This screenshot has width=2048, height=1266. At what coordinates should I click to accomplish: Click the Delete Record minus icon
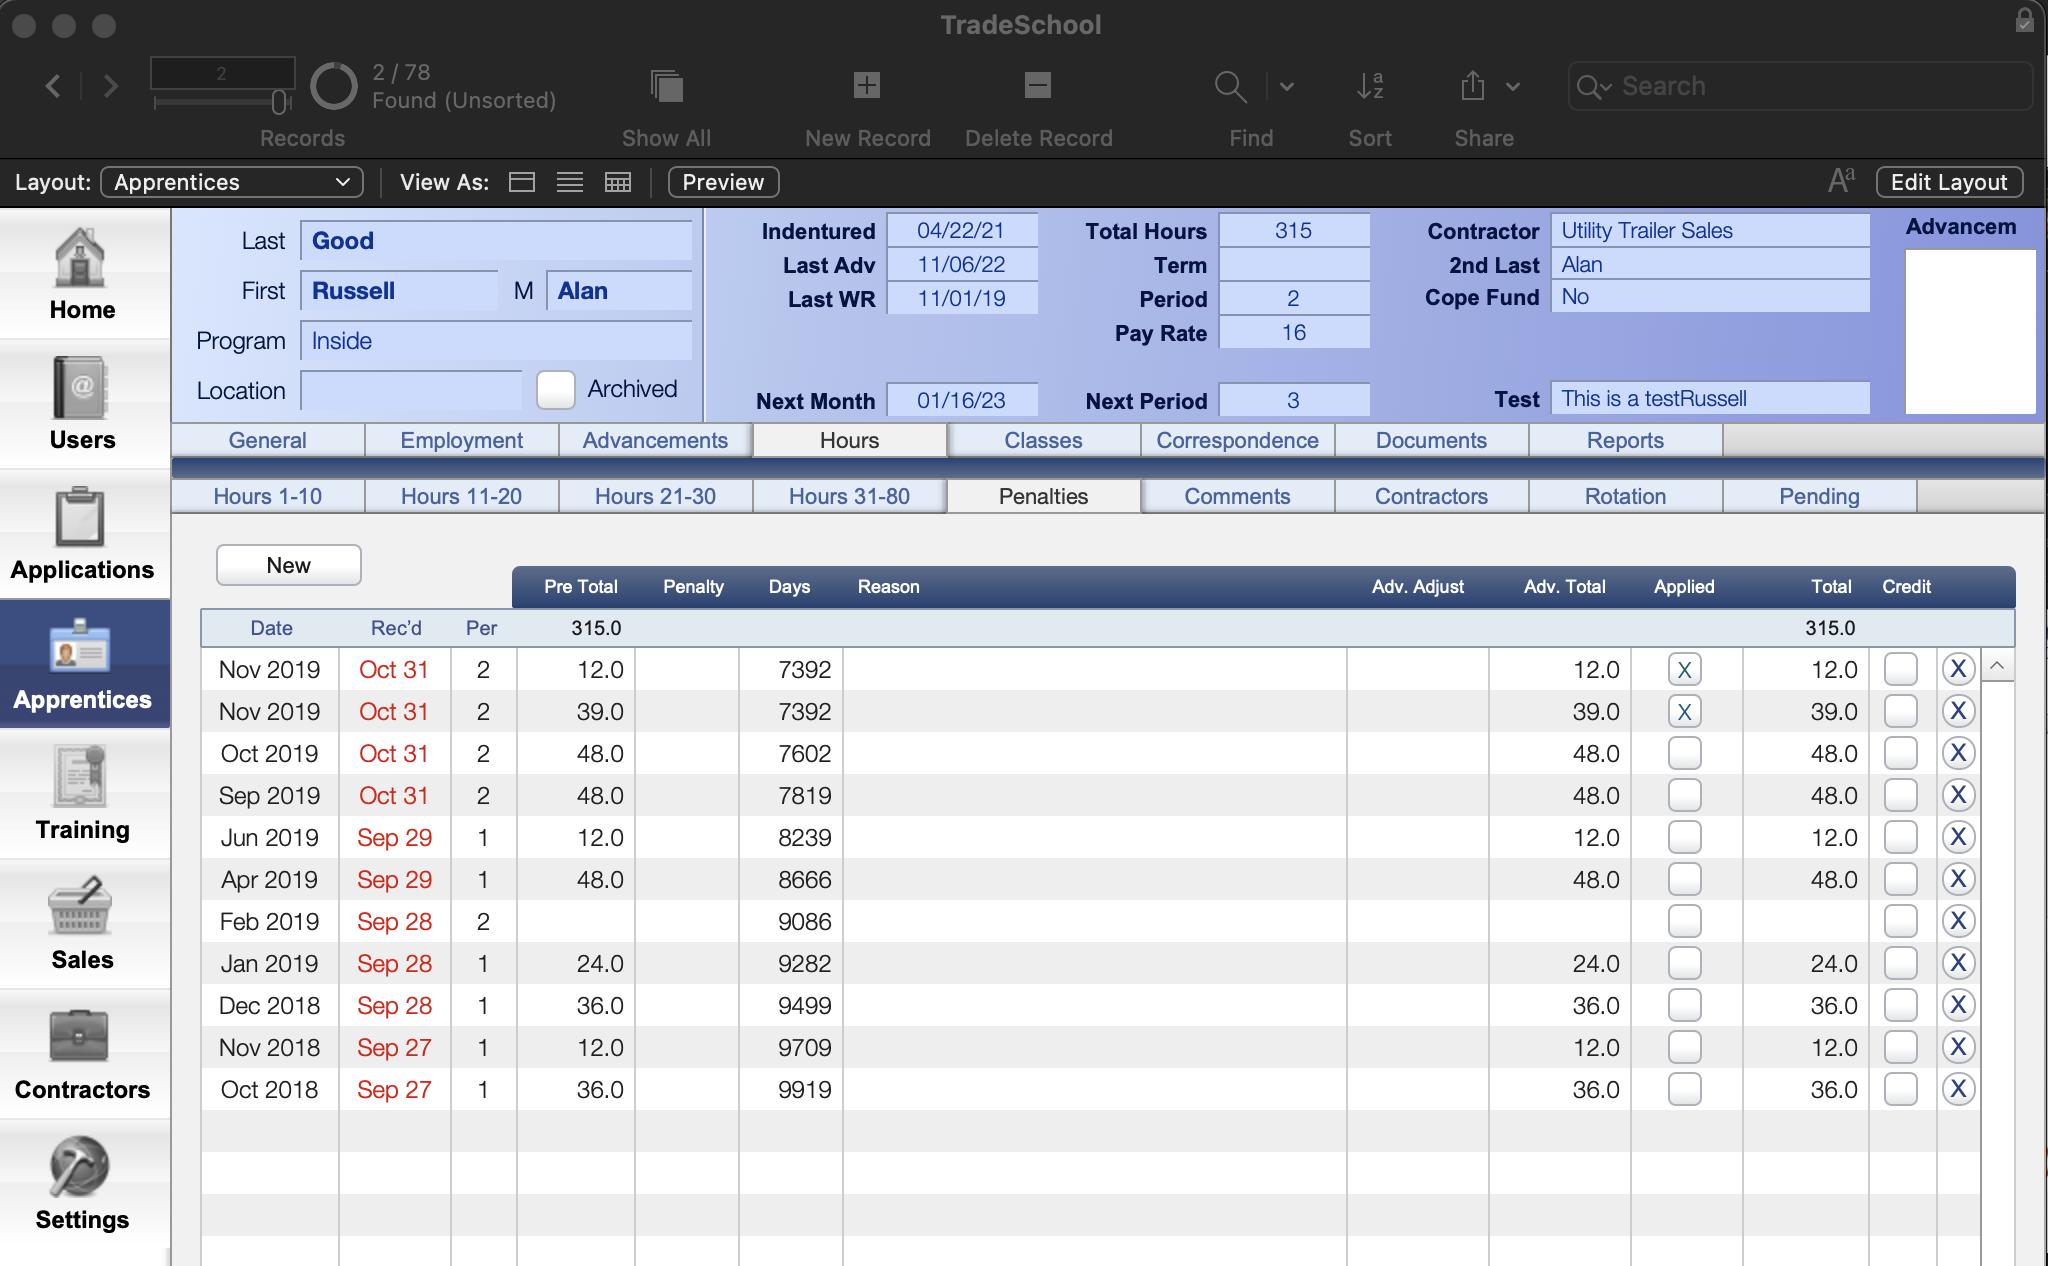[x=1038, y=86]
